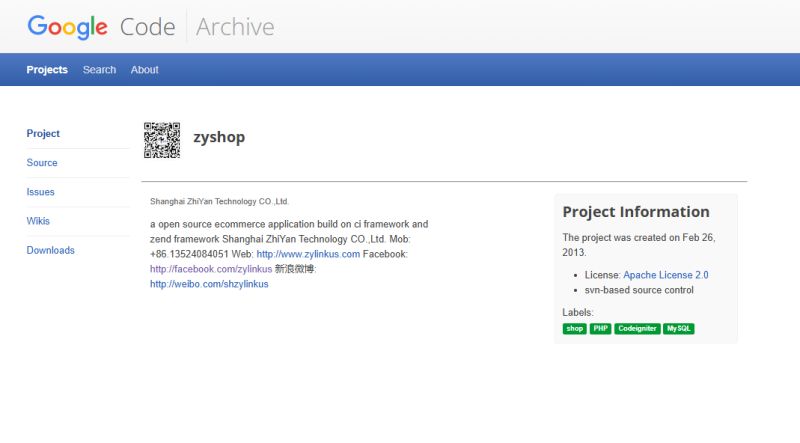800x443 pixels.
Task: Go to the Source sidebar section
Action: point(42,163)
